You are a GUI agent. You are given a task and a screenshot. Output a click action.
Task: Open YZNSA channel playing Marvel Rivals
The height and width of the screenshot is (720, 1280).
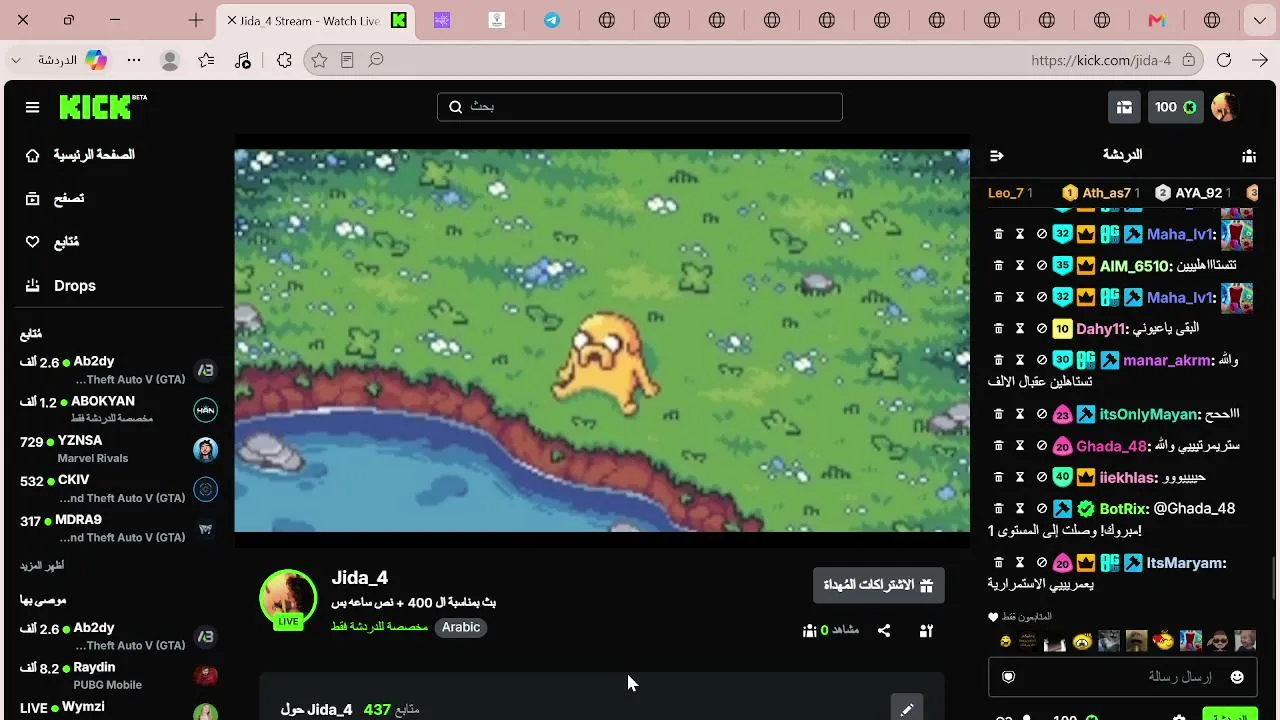118,449
